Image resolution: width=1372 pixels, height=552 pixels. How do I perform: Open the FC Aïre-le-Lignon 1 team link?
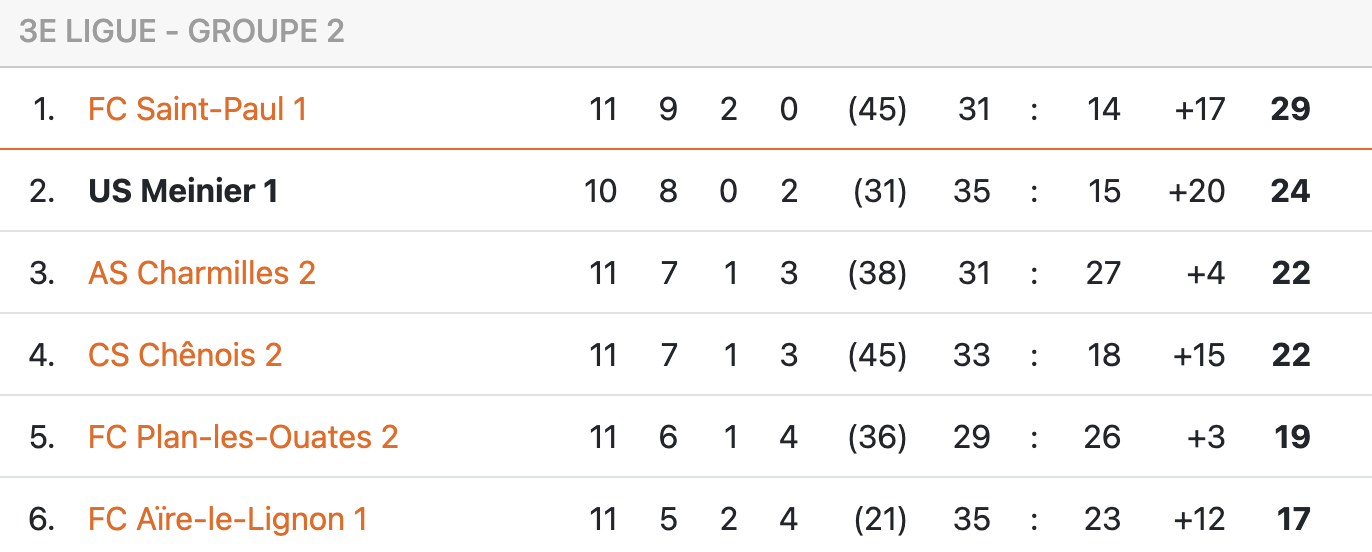click(x=227, y=519)
